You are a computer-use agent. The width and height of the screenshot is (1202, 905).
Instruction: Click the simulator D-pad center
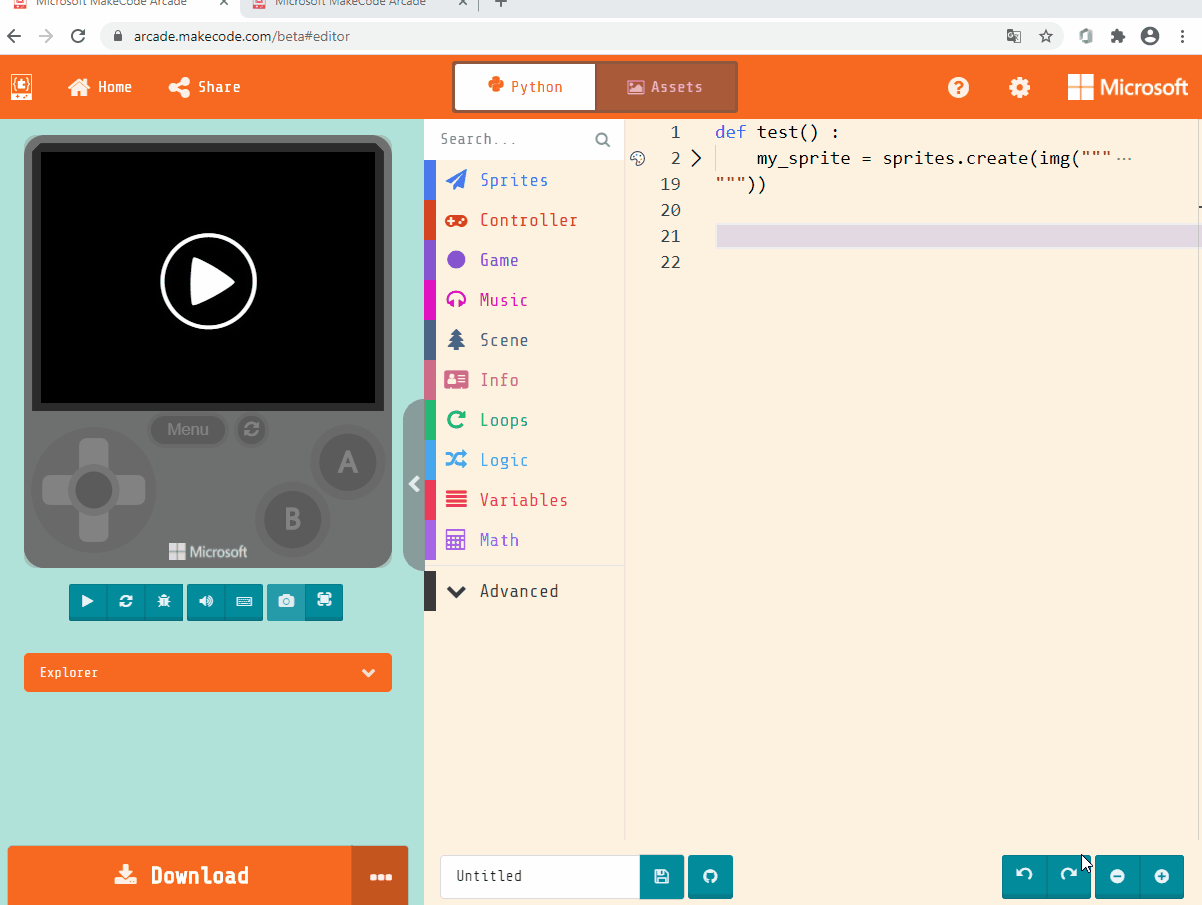click(94, 490)
